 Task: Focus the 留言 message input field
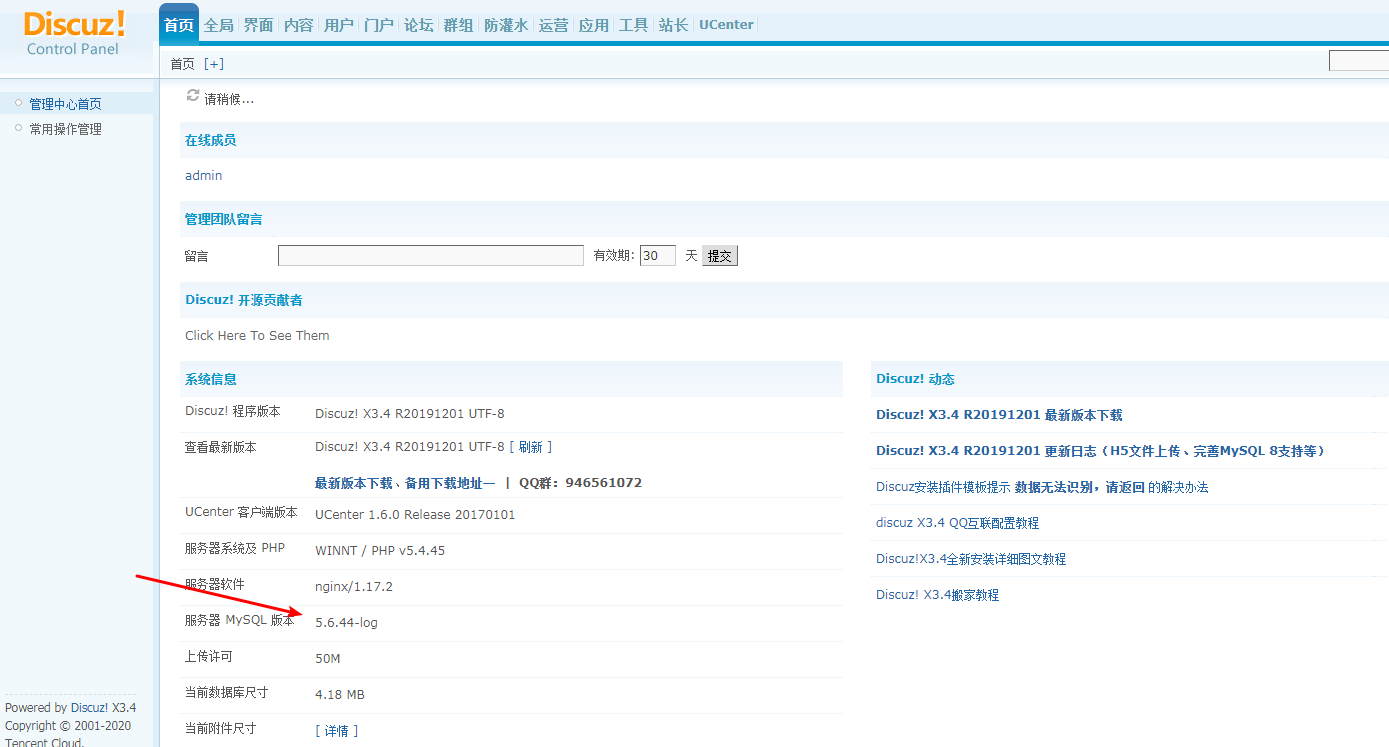(x=431, y=256)
